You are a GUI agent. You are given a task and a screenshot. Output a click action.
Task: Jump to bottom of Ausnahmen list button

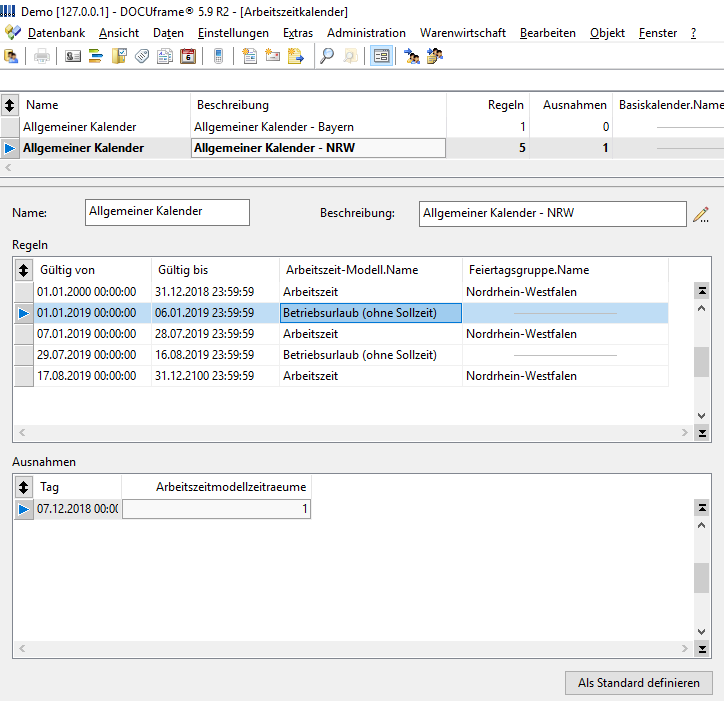click(x=702, y=649)
